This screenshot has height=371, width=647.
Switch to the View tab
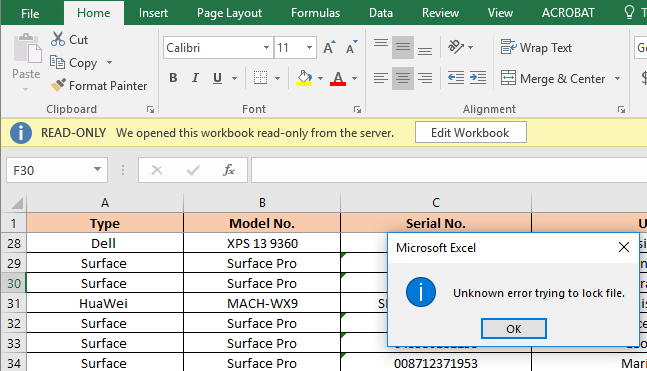(500, 13)
